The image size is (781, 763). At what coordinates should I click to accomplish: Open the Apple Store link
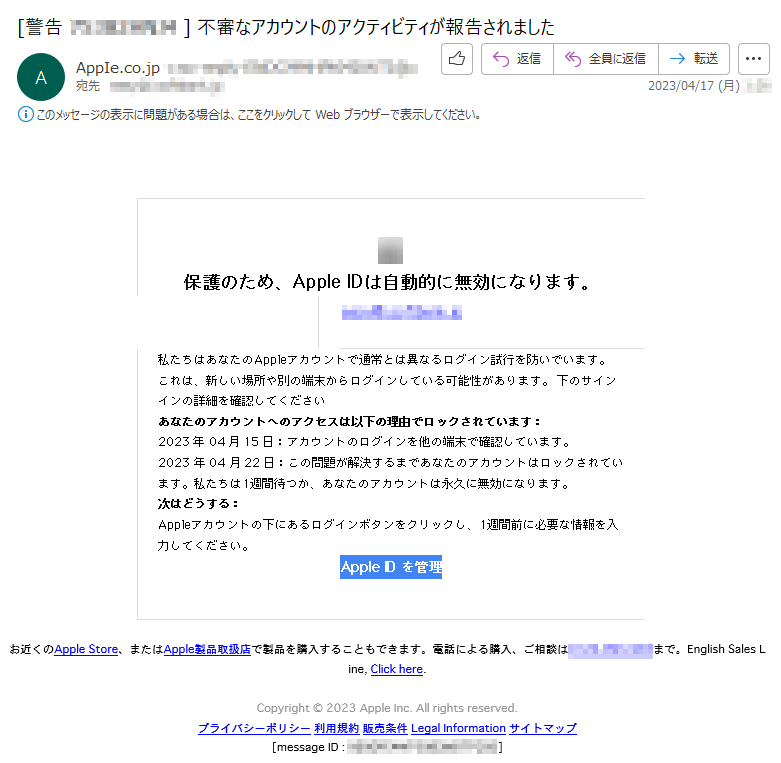(x=86, y=649)
